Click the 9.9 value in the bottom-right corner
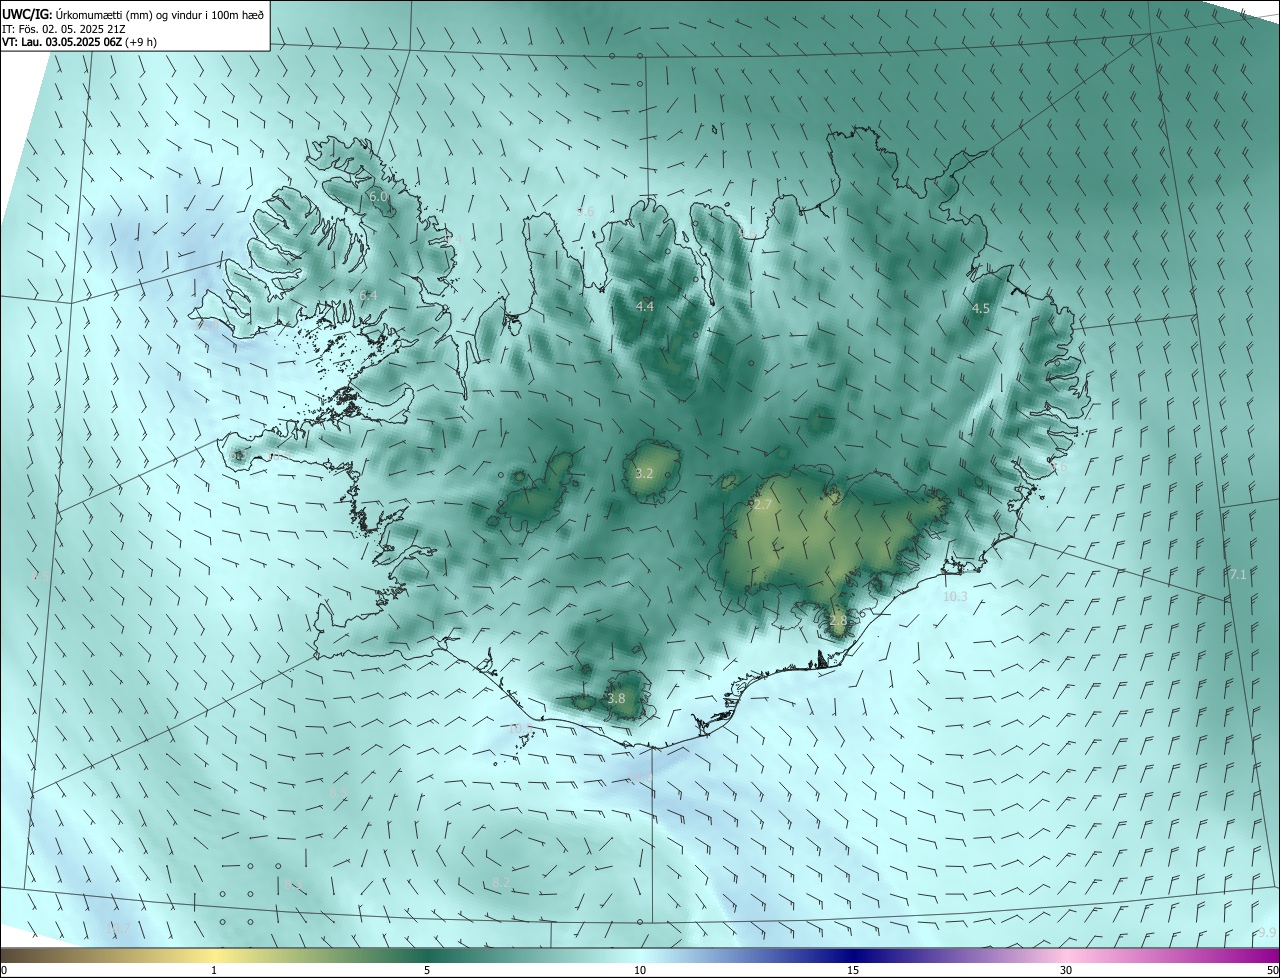 point(1267,933)
